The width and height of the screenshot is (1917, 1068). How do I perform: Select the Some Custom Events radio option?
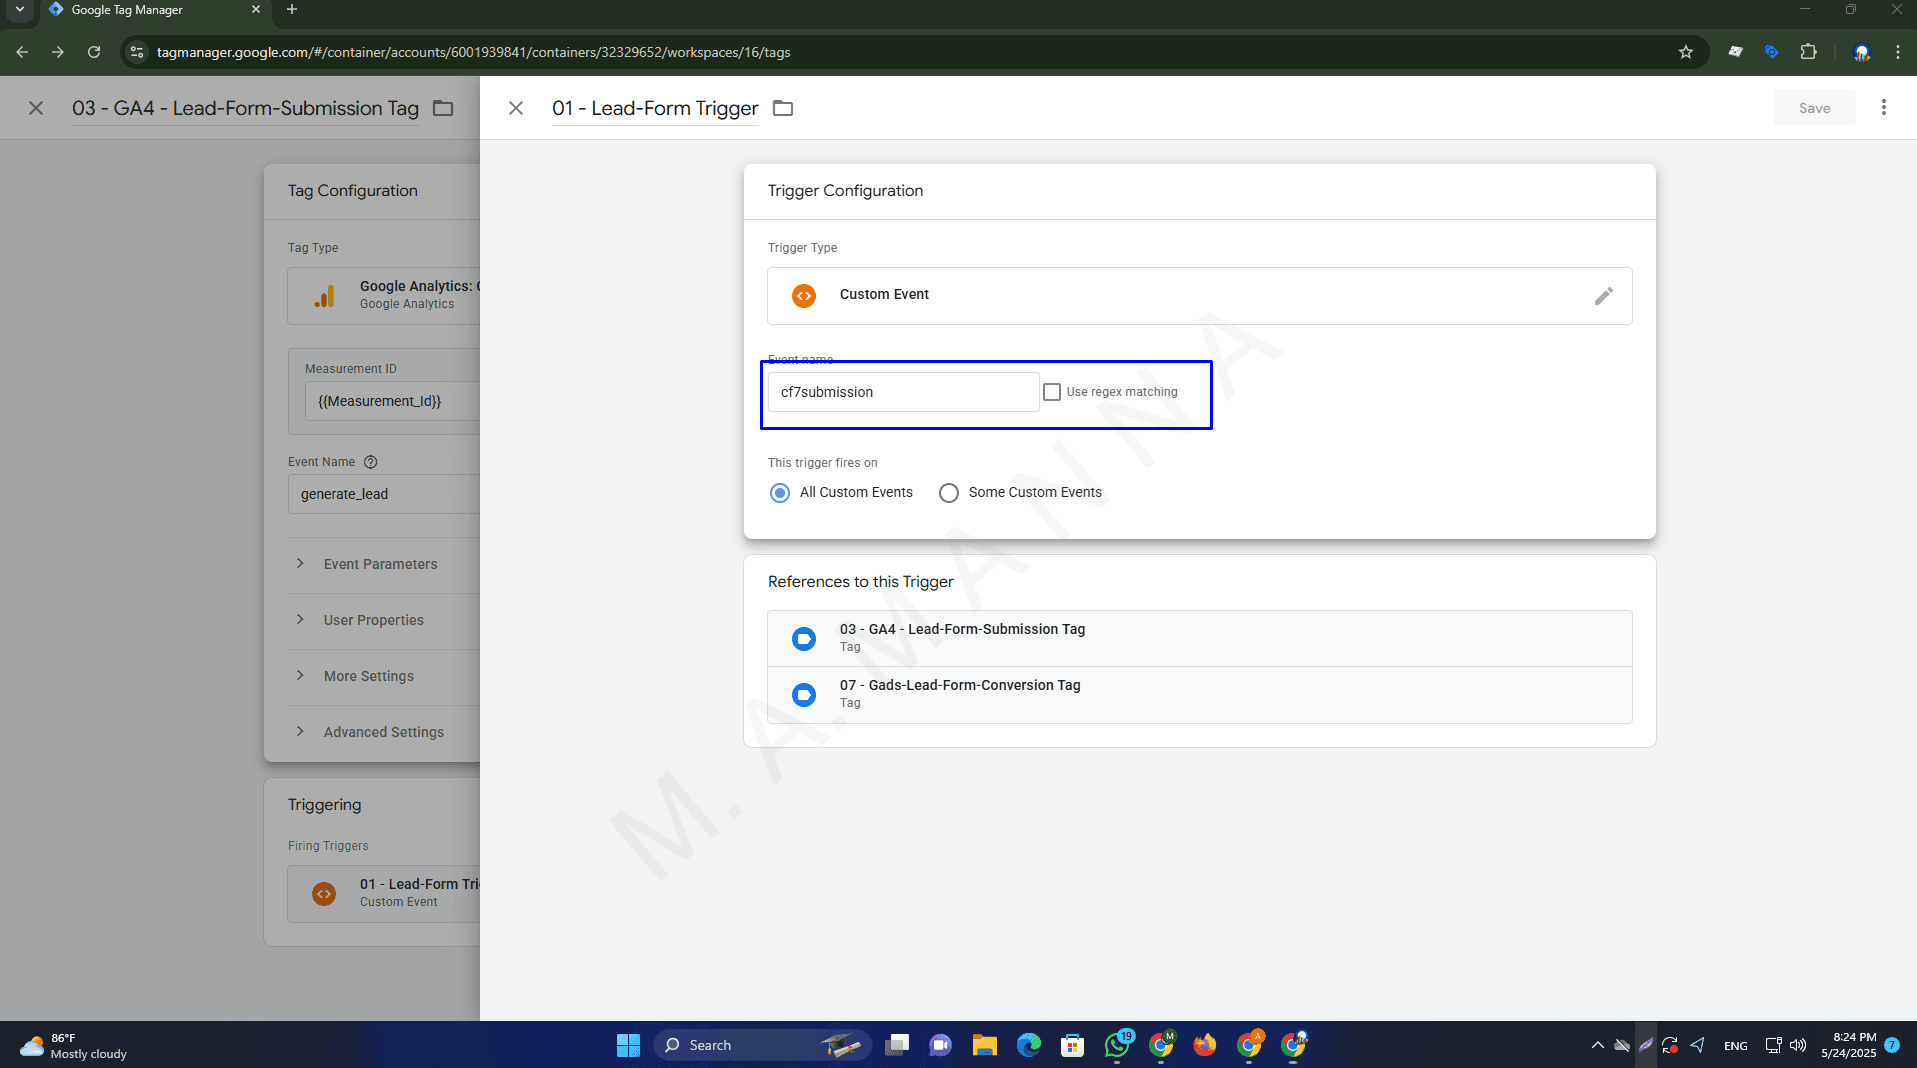coord(949,493)
